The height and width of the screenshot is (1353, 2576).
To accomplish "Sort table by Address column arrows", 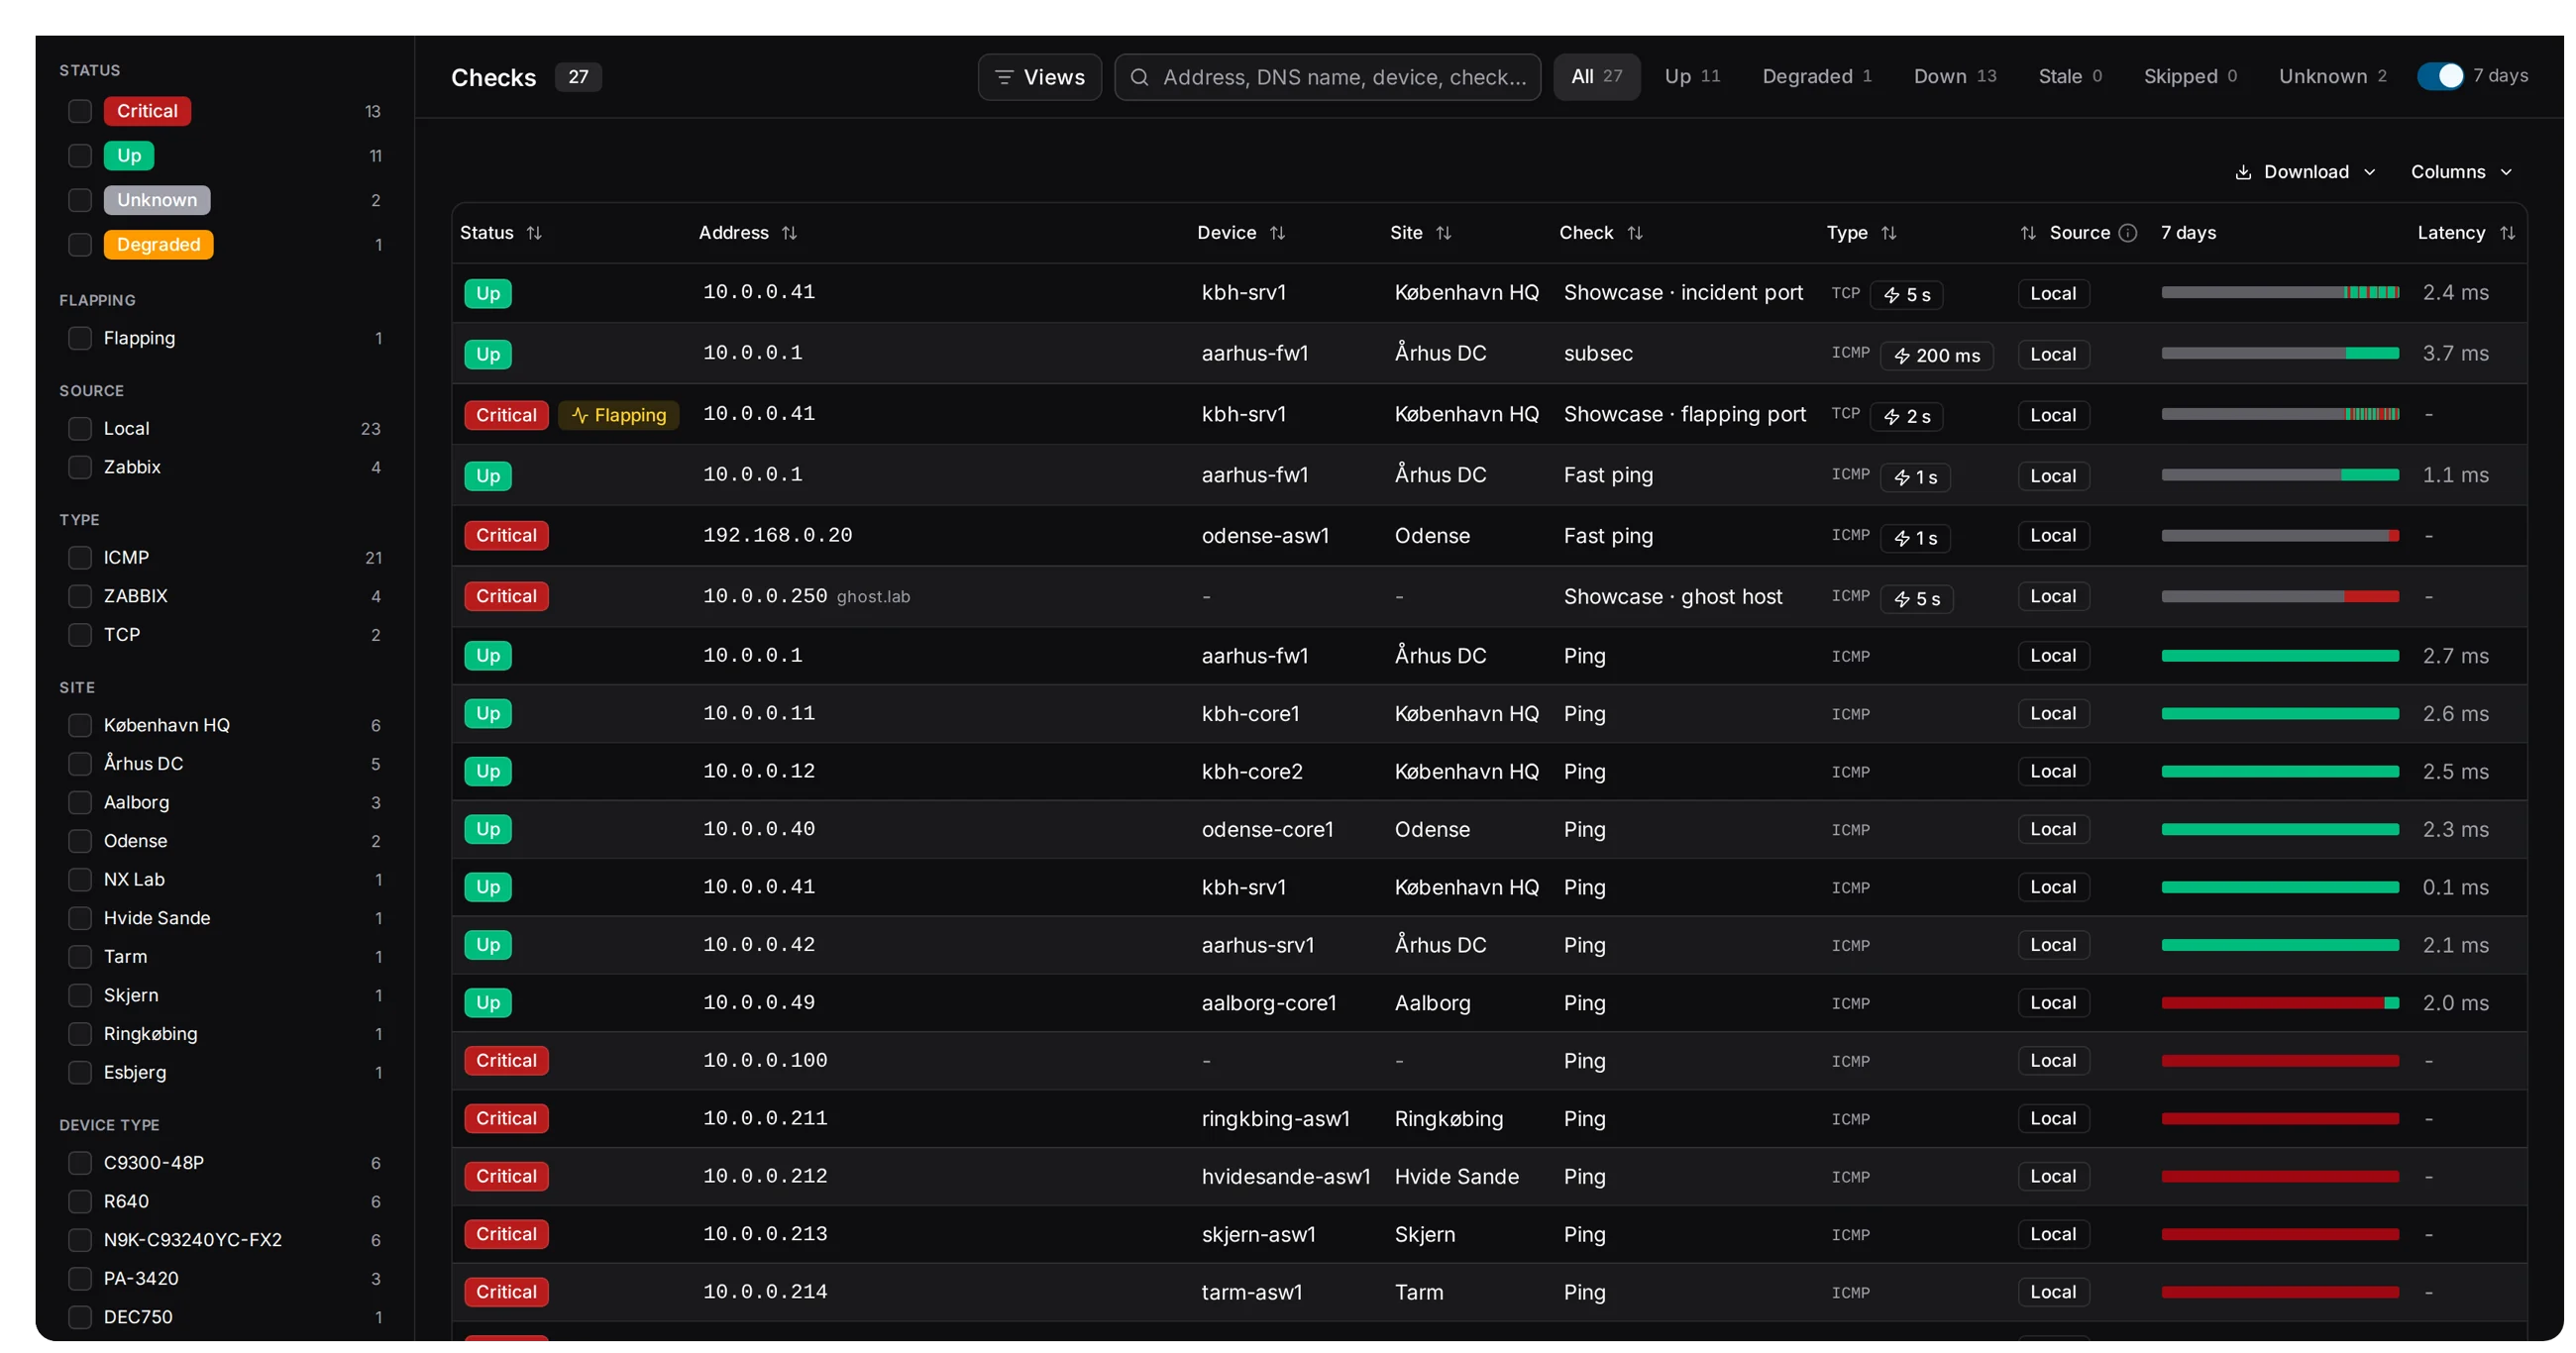I will click(789, 233).
